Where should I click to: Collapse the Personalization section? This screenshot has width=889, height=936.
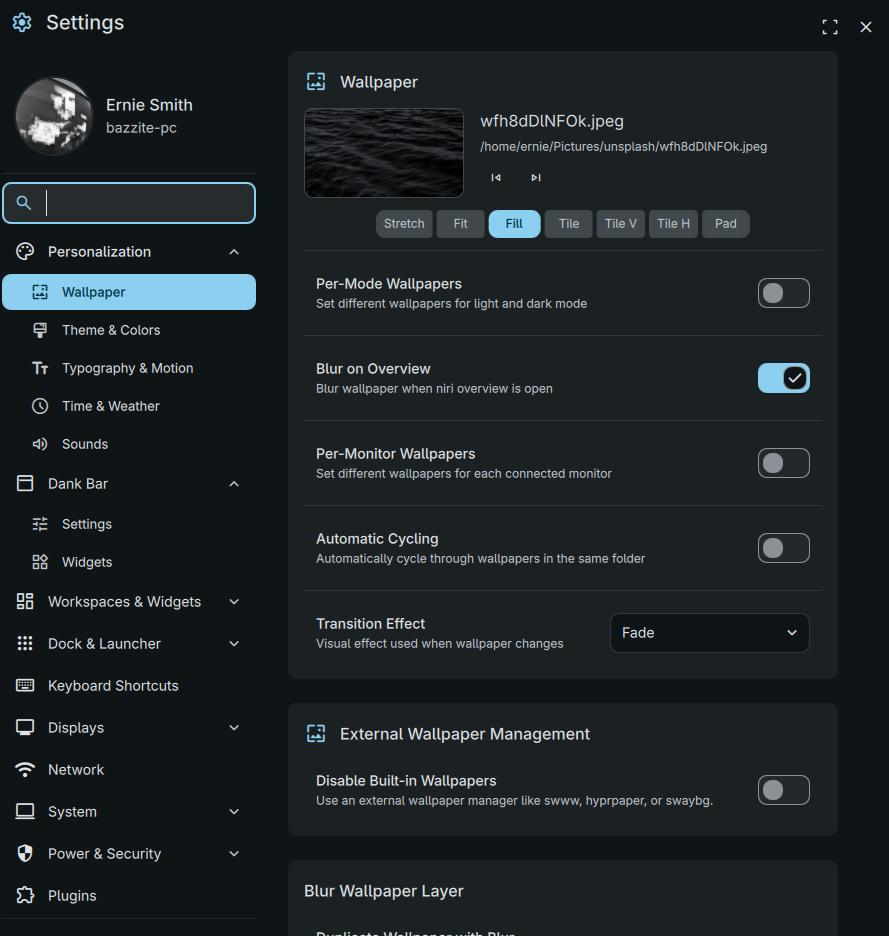pos(233,251)
